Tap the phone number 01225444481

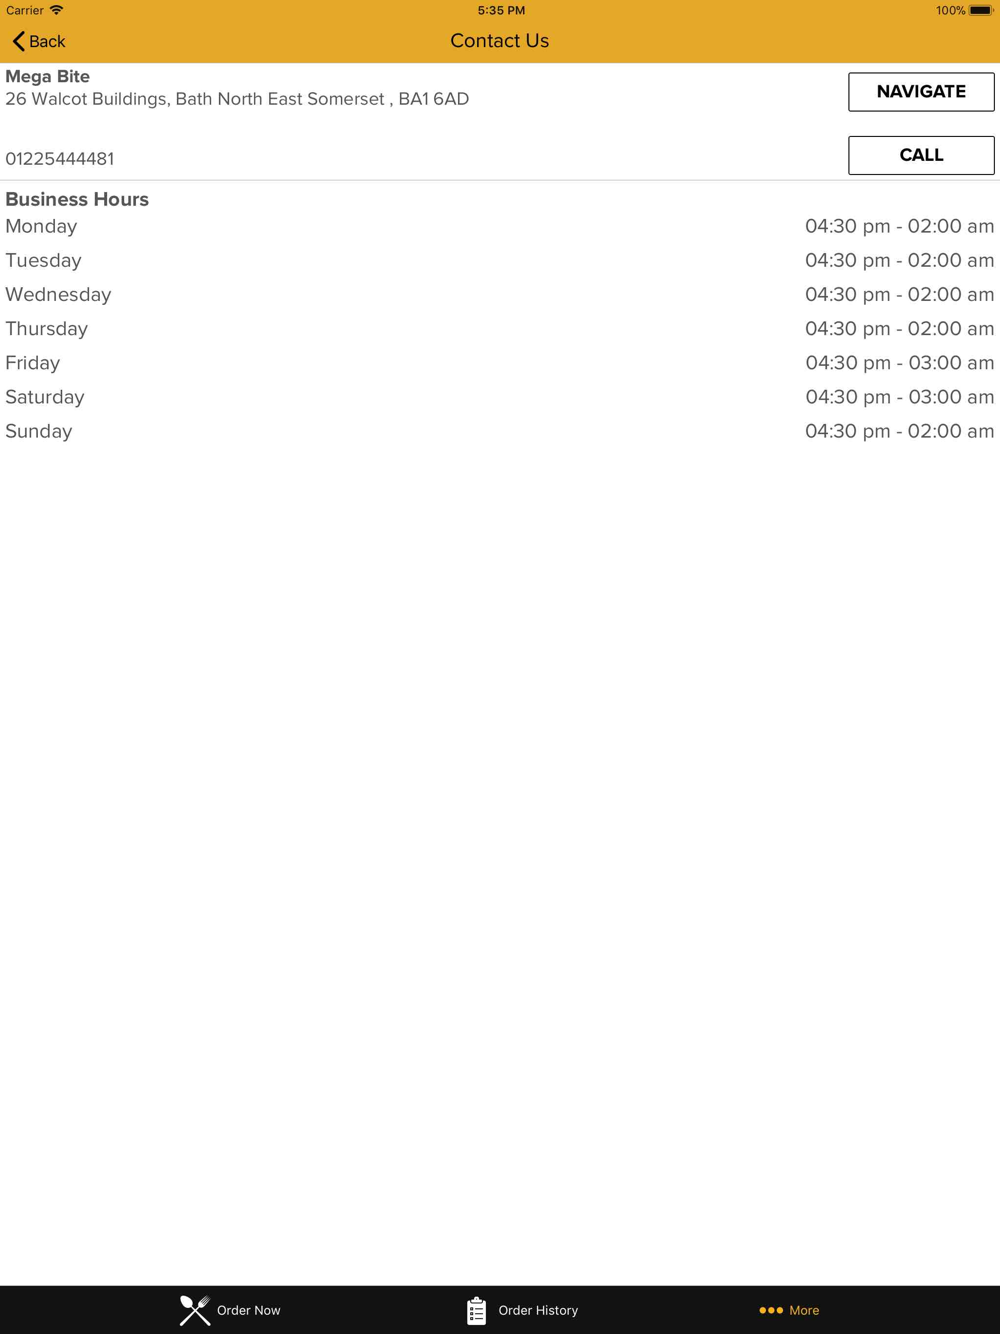tap(60, 159)
